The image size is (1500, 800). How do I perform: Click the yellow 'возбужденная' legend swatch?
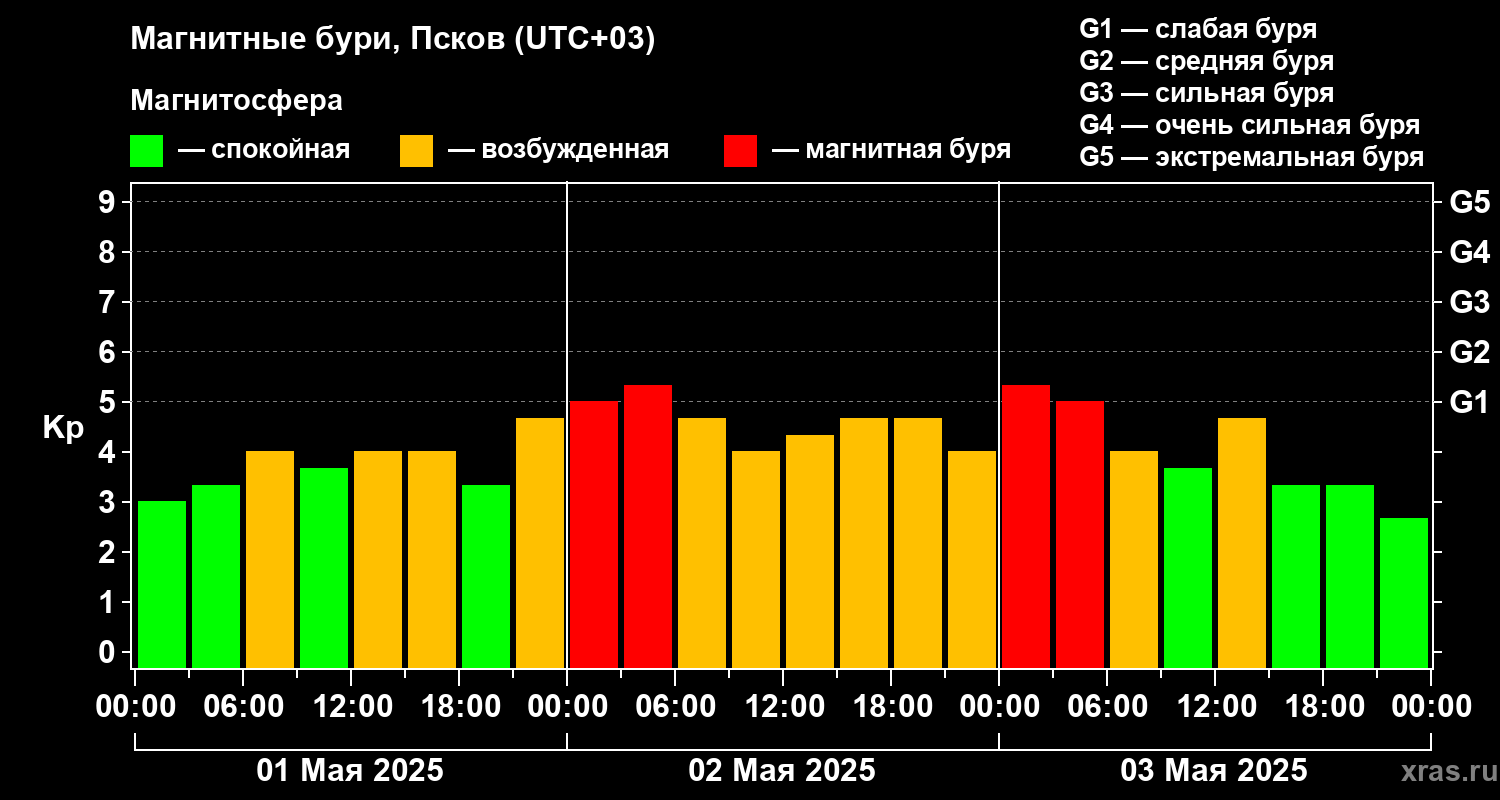[416, 151]
